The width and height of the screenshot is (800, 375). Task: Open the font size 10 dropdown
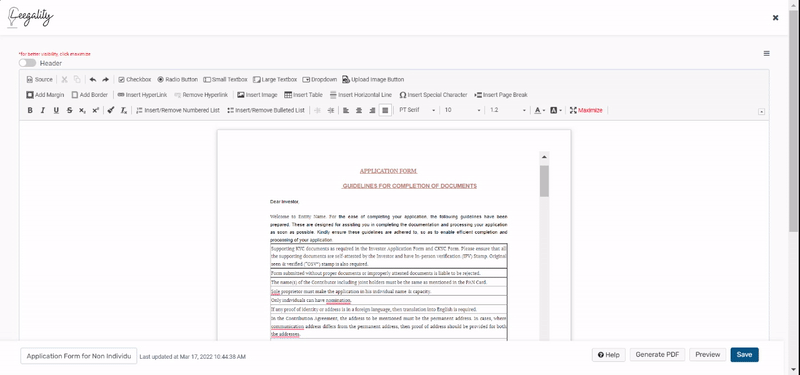[462, 110]
